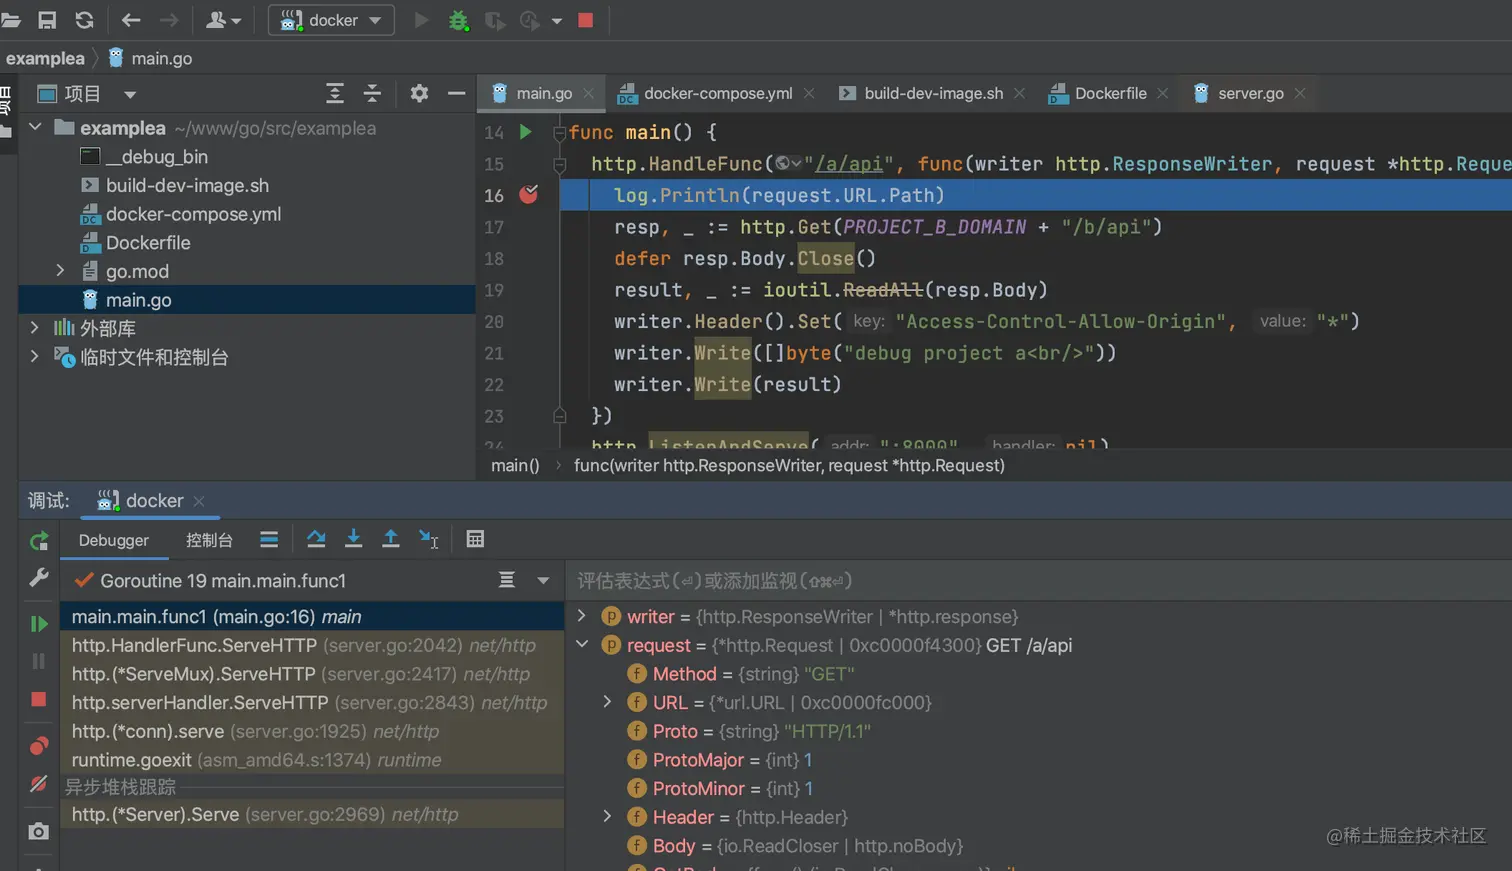Screen dimensions: 1512x871
Task: Open project panel settings gear
Action: pyautogui.click(x=419, y=93)
